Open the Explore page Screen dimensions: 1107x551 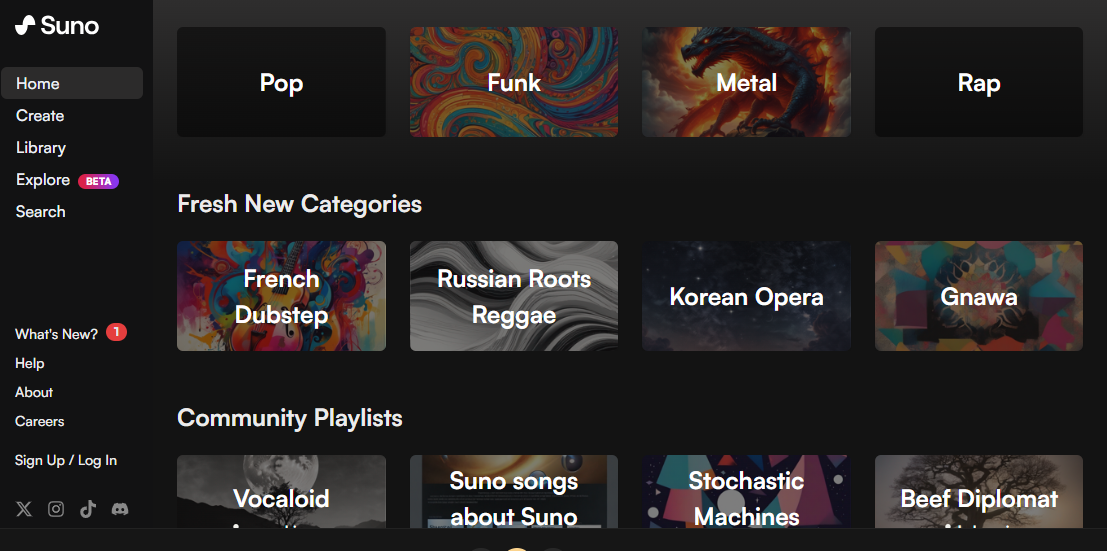click(x=43, y=180)
